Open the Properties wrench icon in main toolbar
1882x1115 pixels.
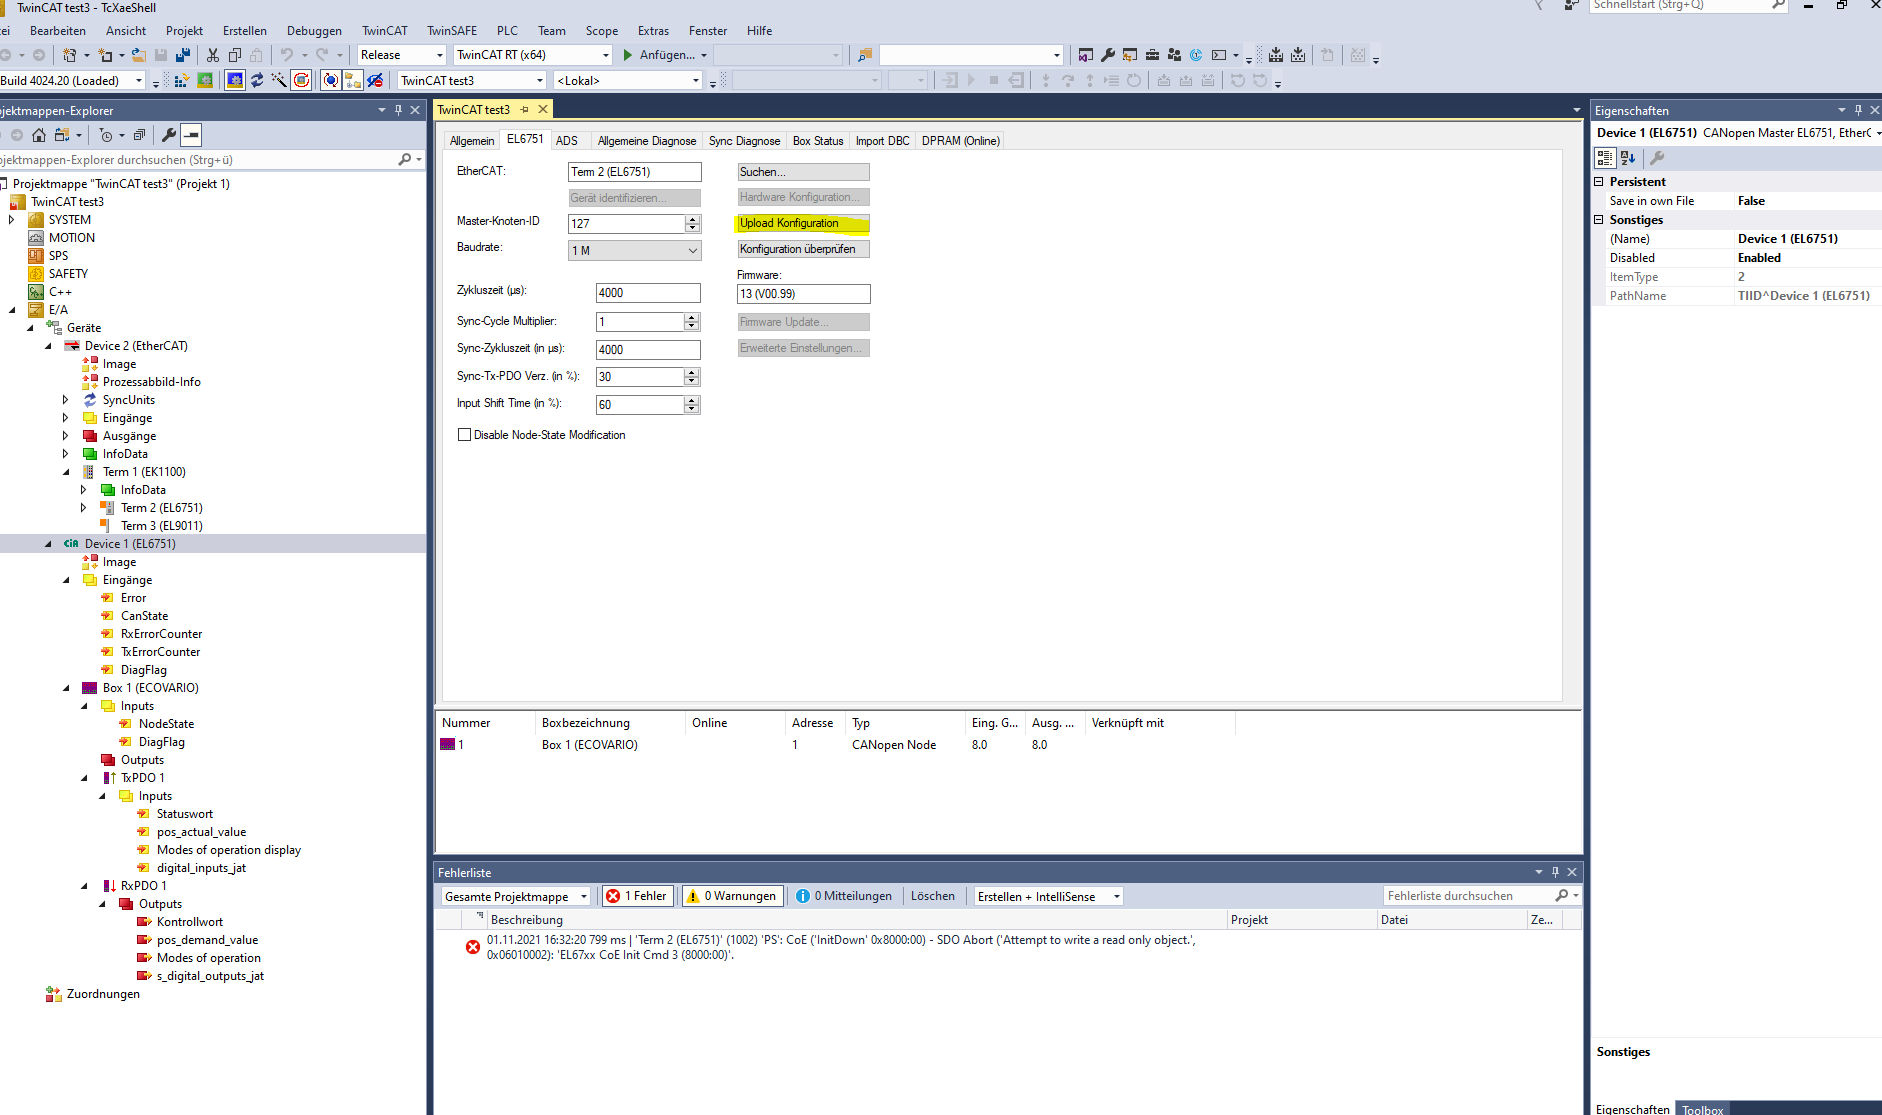point(1108,55)
